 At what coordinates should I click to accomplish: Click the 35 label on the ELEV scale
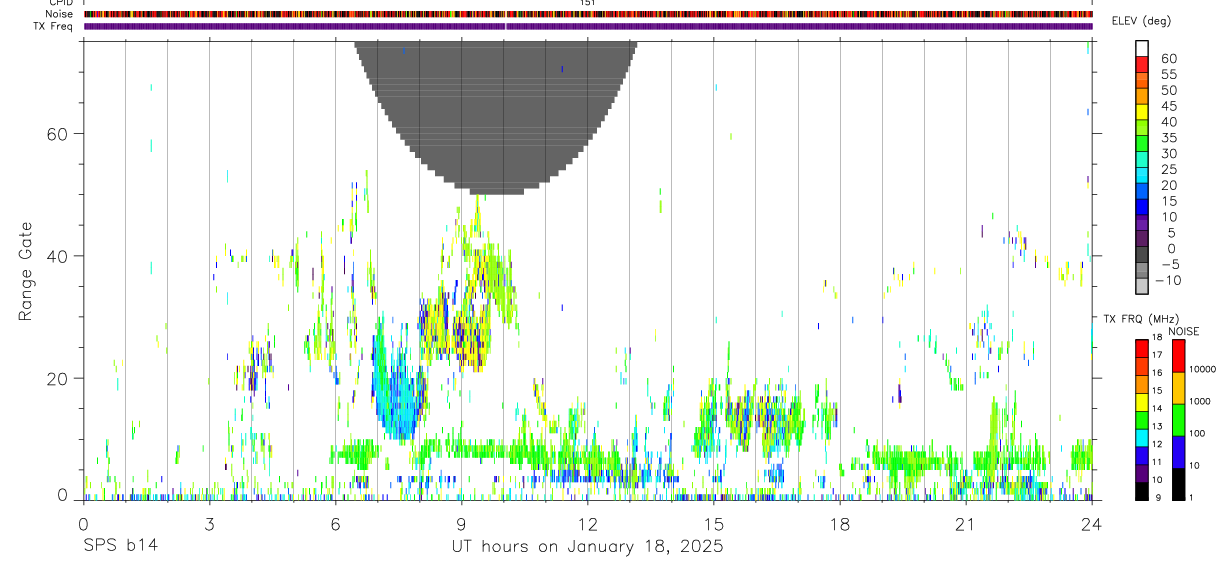1168,138
